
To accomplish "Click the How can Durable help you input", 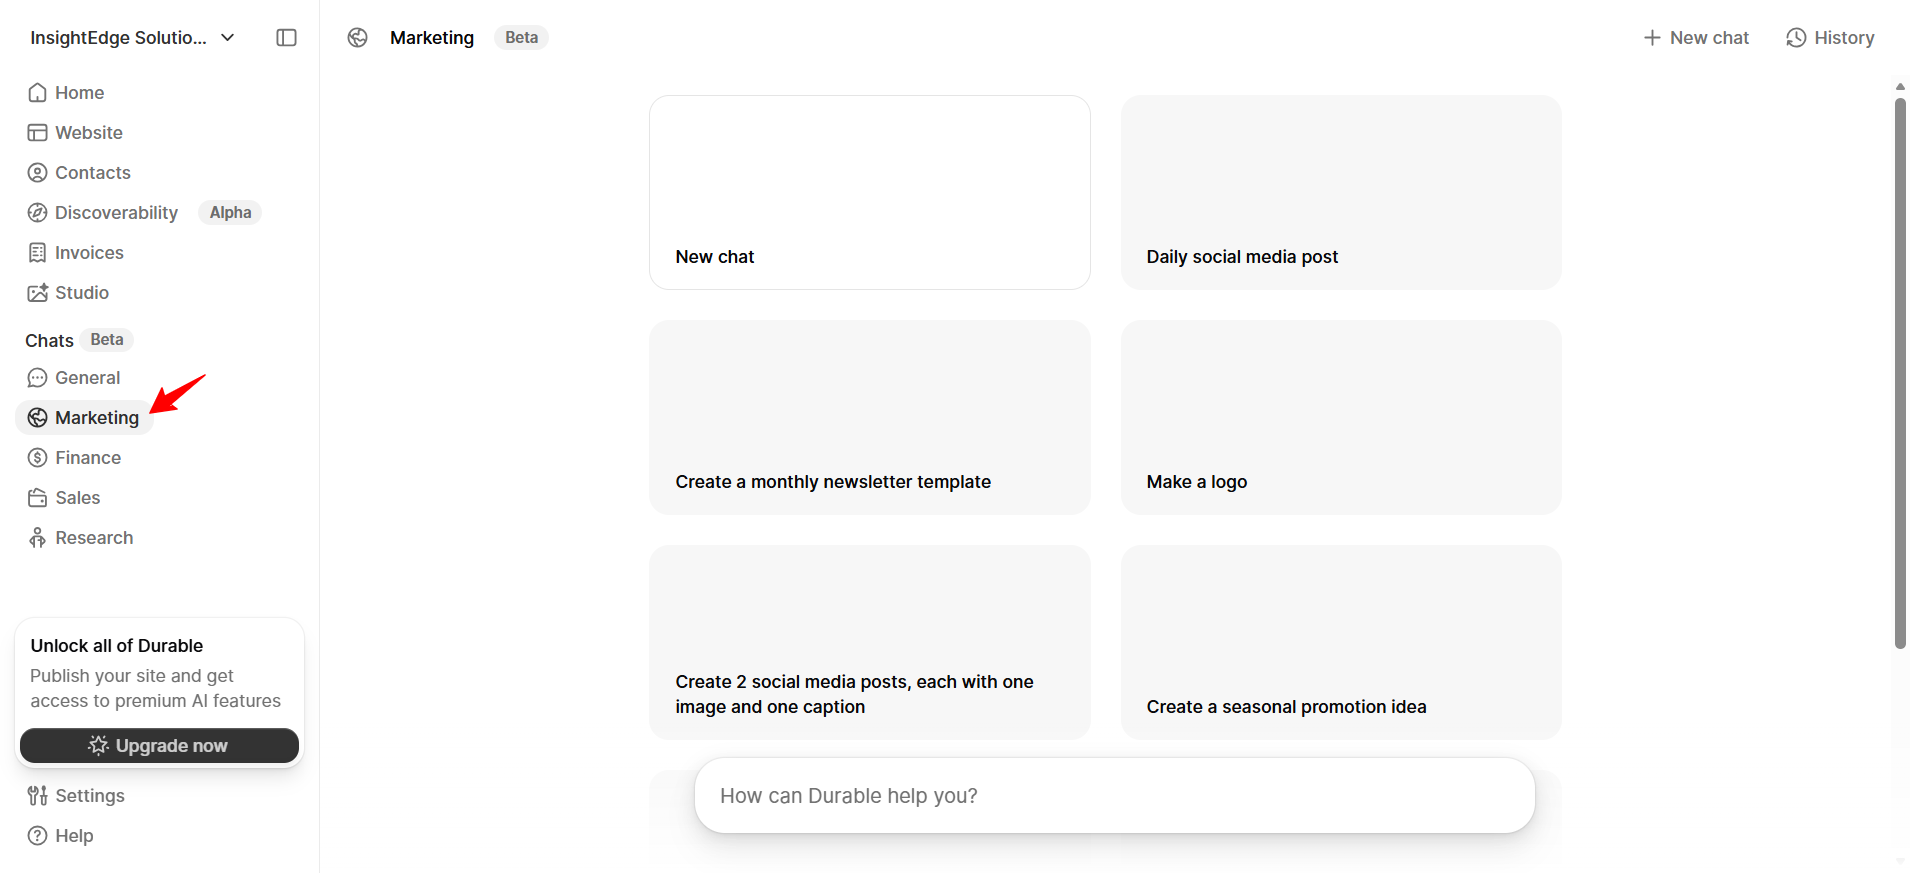I will pyautogui.click(x=1115, y=796).
